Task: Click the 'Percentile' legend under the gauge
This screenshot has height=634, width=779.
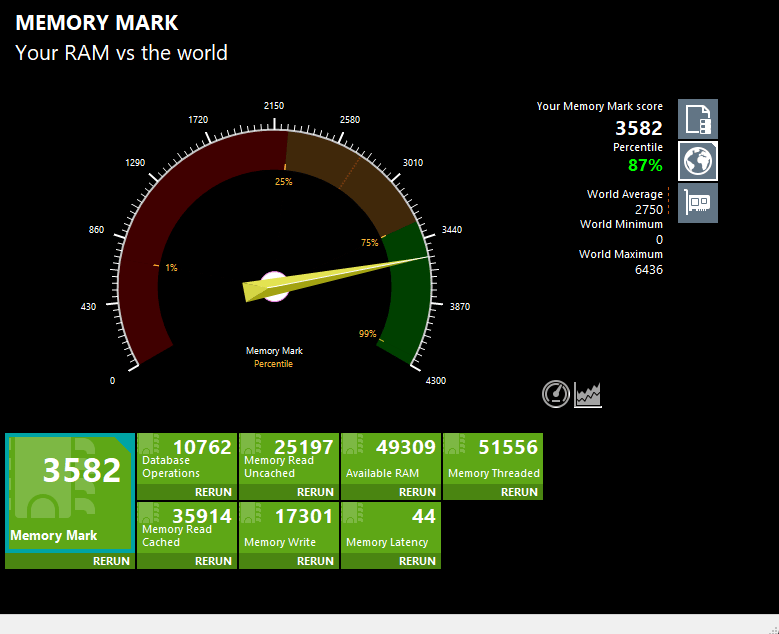Action: click(x=273, y=364)
